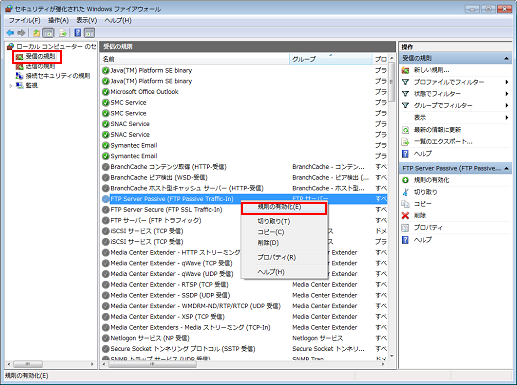Select Secure Socket トンネリング プロトコル rule

tap(244, 349)
